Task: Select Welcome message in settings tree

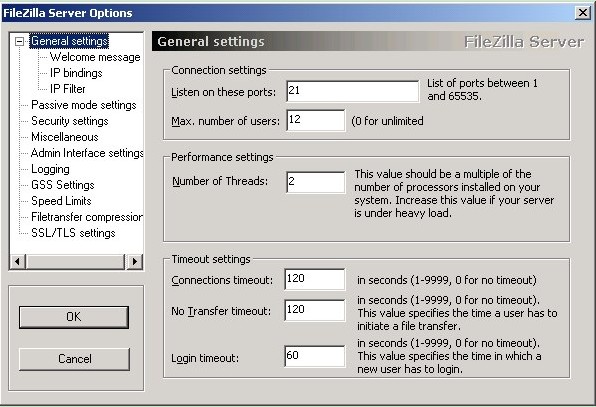Action: pos(95,57)
